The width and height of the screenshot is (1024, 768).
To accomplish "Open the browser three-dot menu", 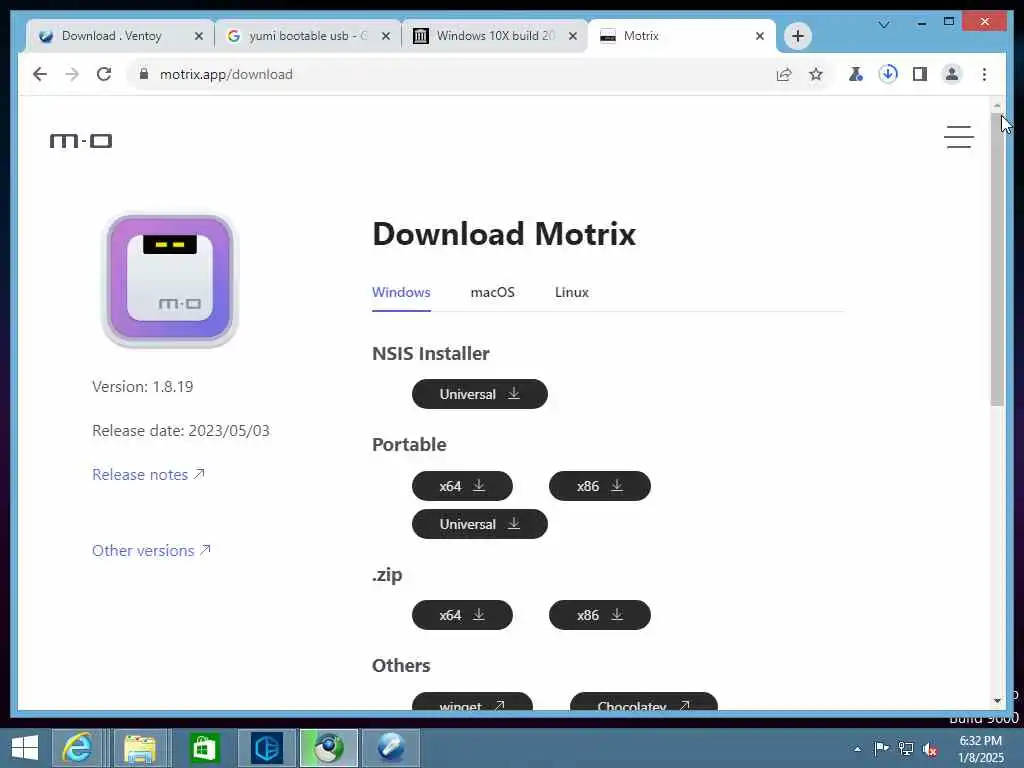I will tap(984, 74).
